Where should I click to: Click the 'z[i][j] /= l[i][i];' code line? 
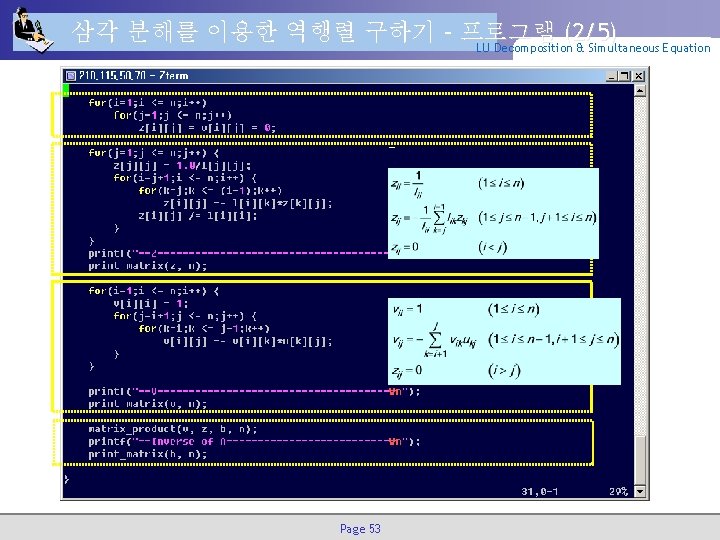tap(198, 216)
